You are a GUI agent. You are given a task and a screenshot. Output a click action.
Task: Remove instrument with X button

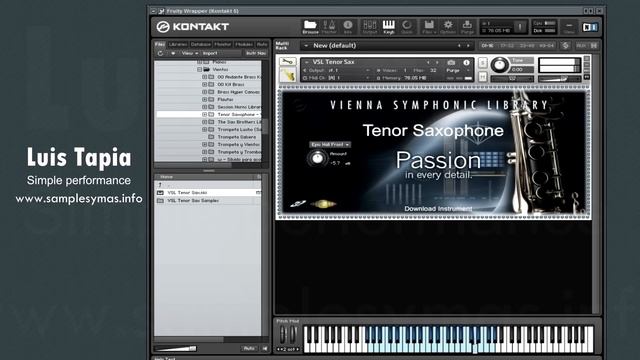(587, 59)
